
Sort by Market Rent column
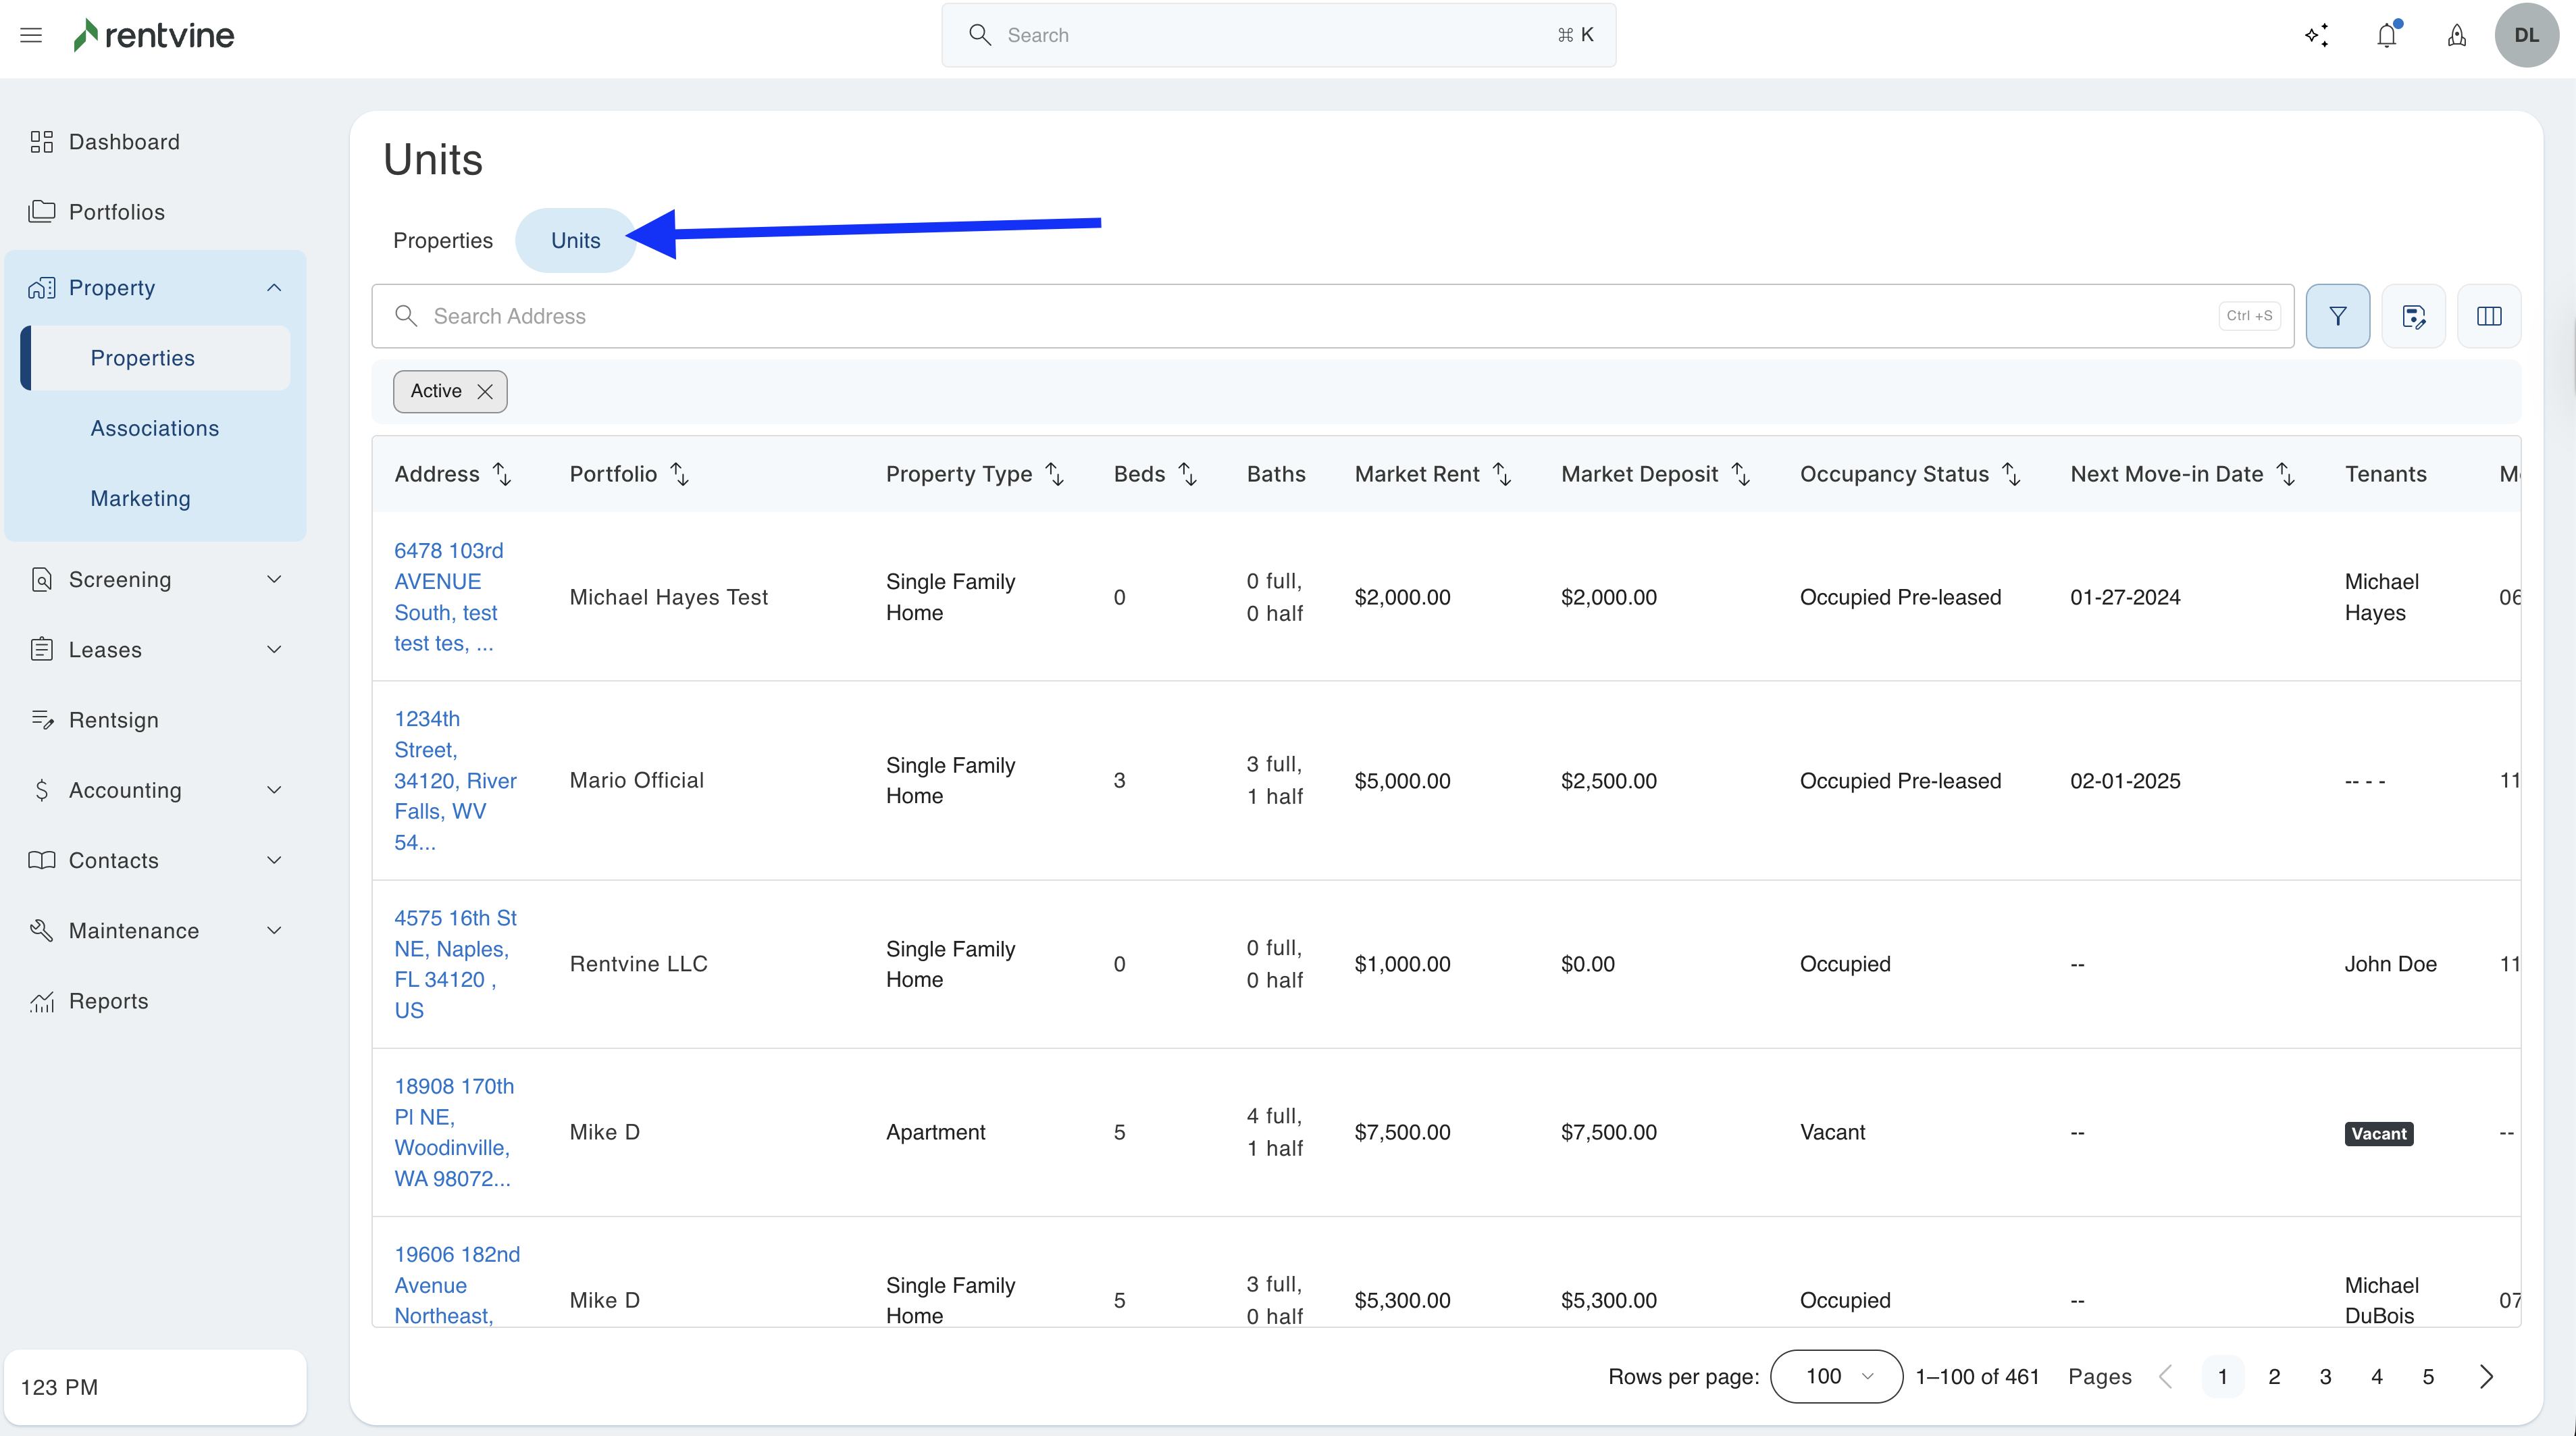click(1502, 474)
